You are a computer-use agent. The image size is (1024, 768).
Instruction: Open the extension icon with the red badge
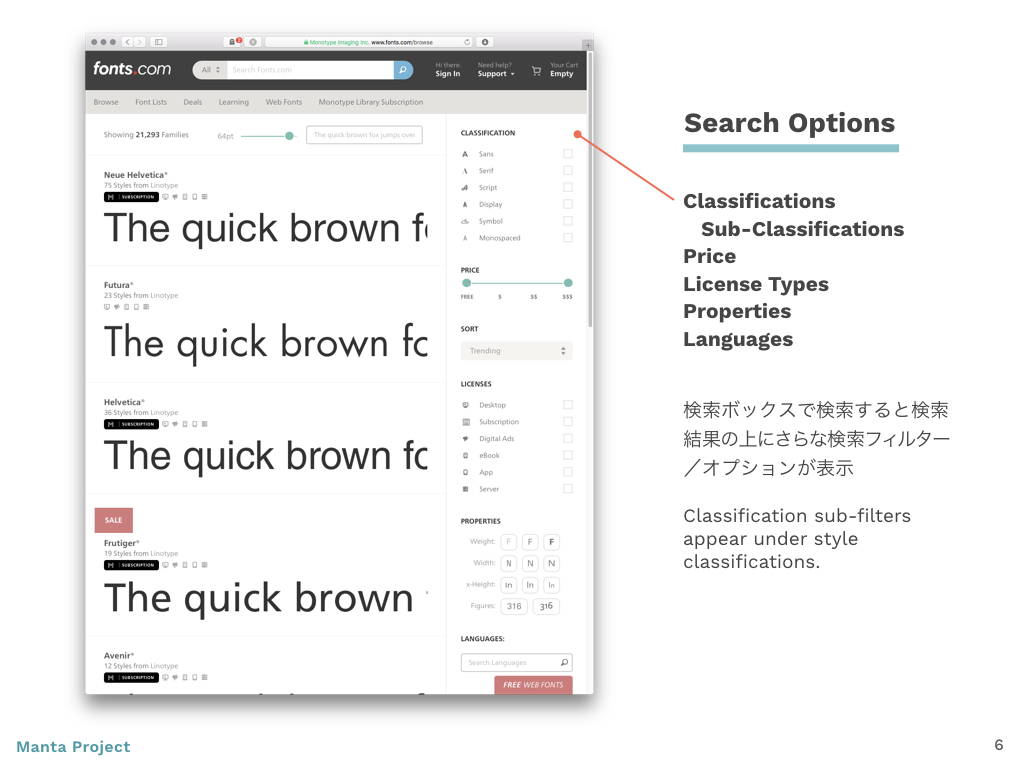[233, 42]
